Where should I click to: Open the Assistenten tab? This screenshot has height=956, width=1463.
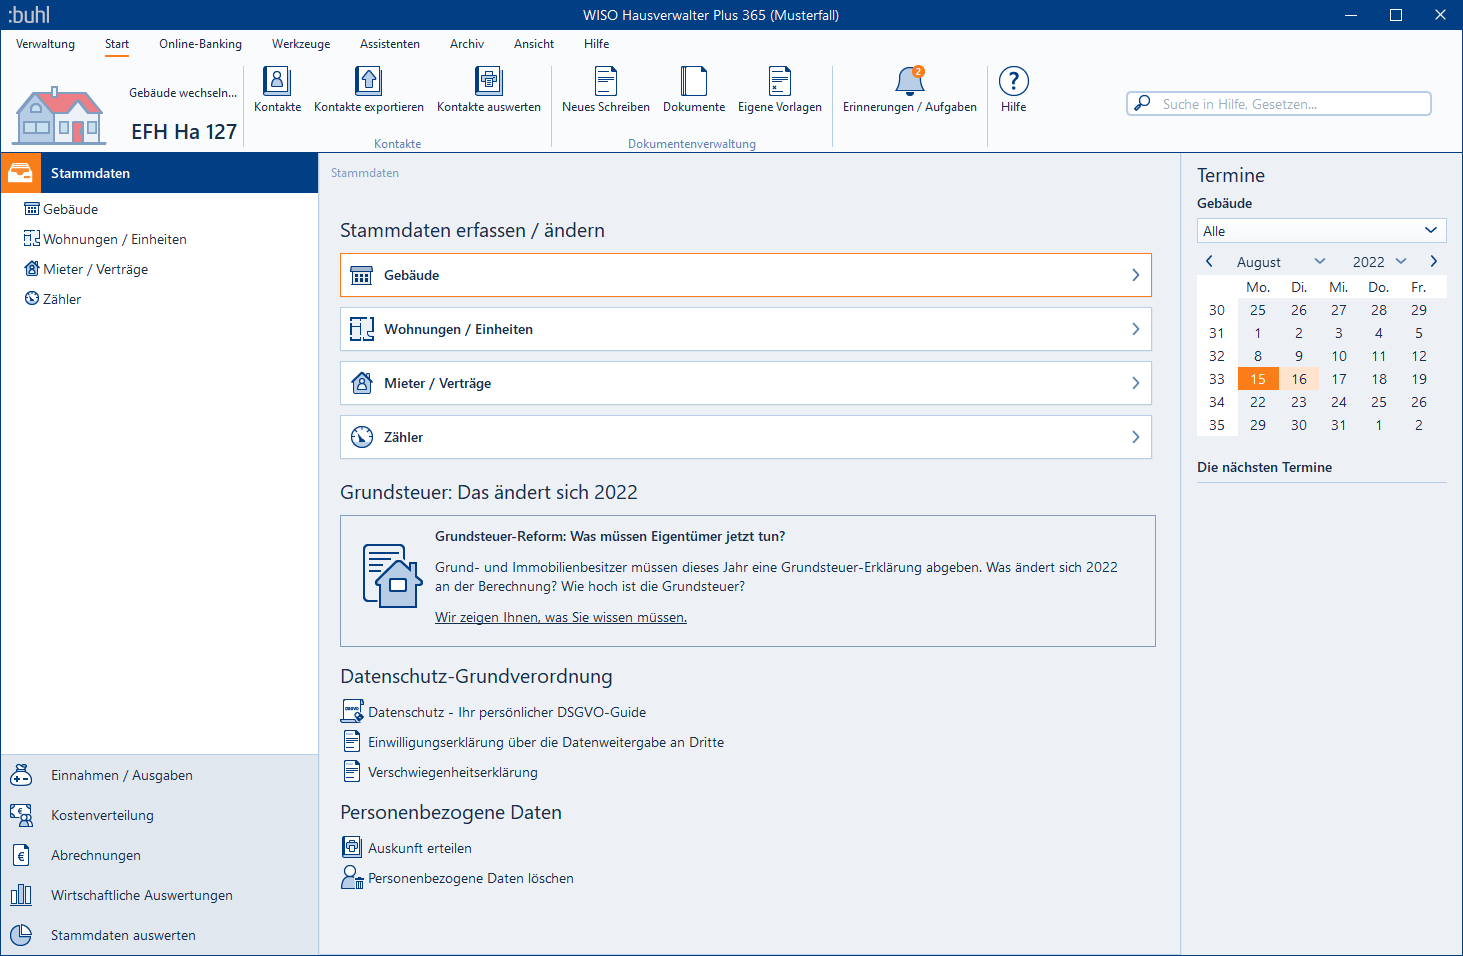coord(390,44)
